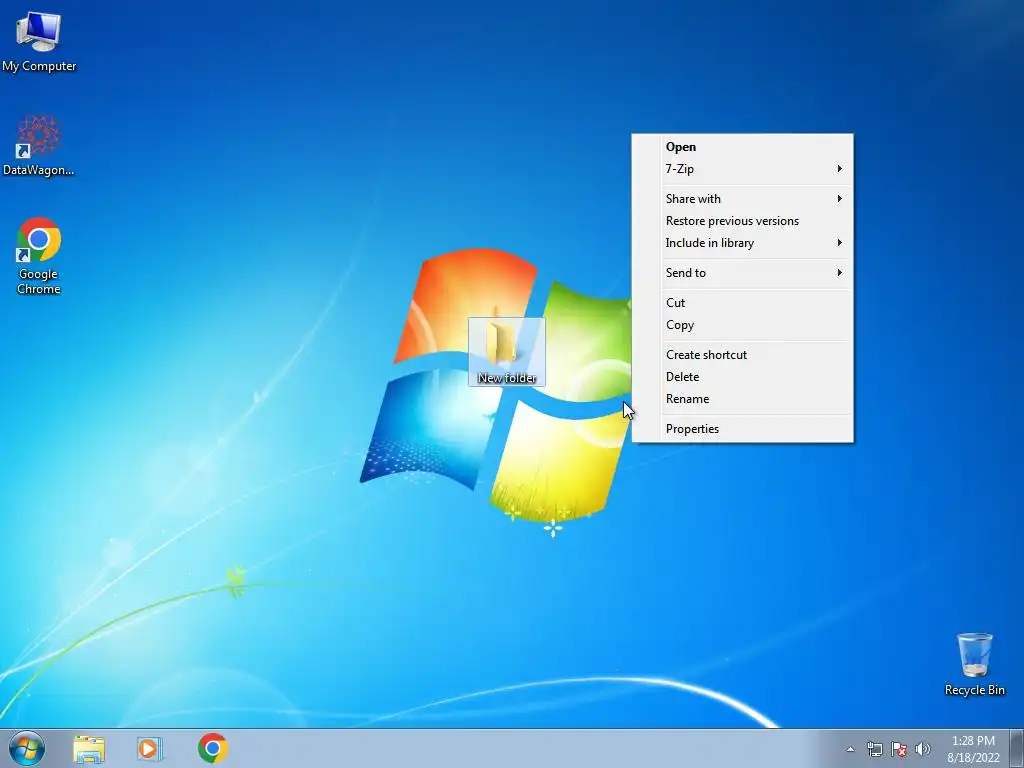
Task: Select the Google Chrome desktop shortcut
Action: 39,255
